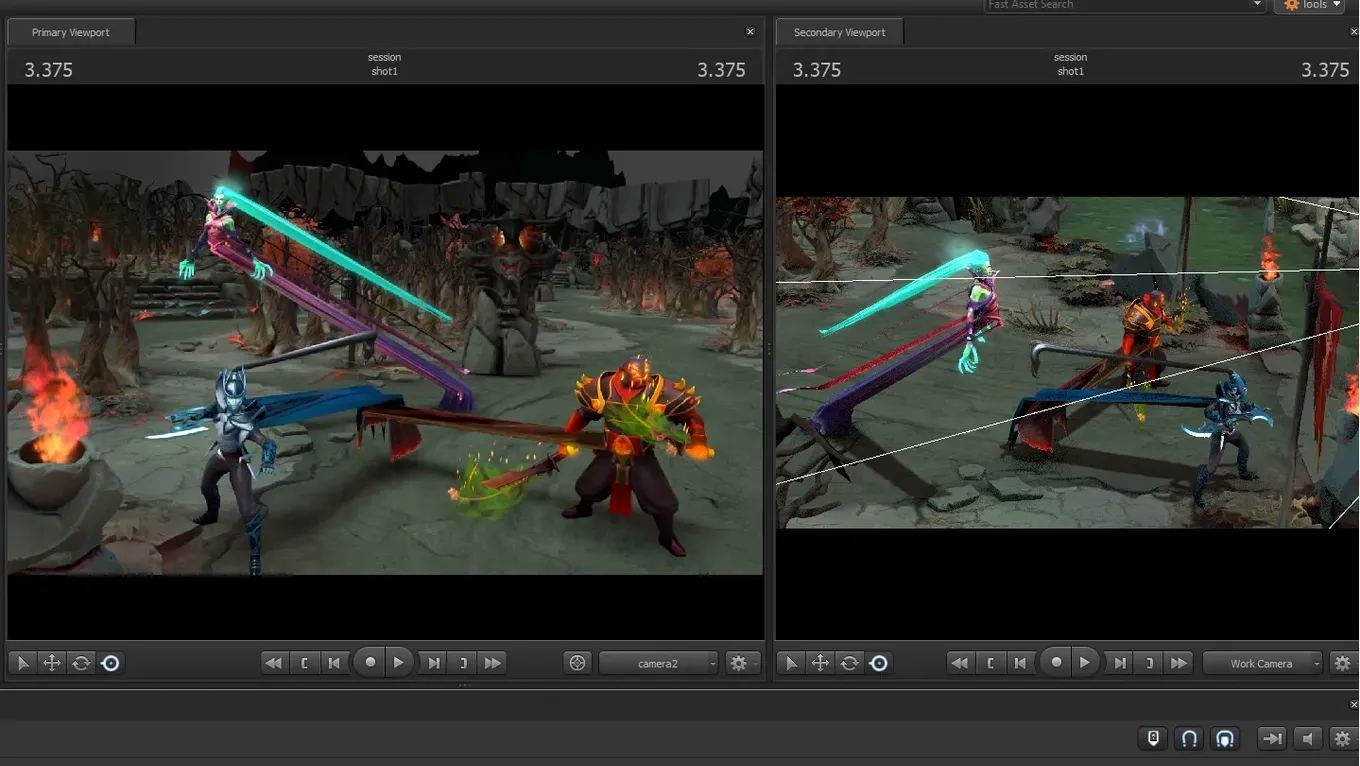Switch to the Secondary Viewport tab
Viewport: 1360px width, 766px height.
tap(839, 32)
